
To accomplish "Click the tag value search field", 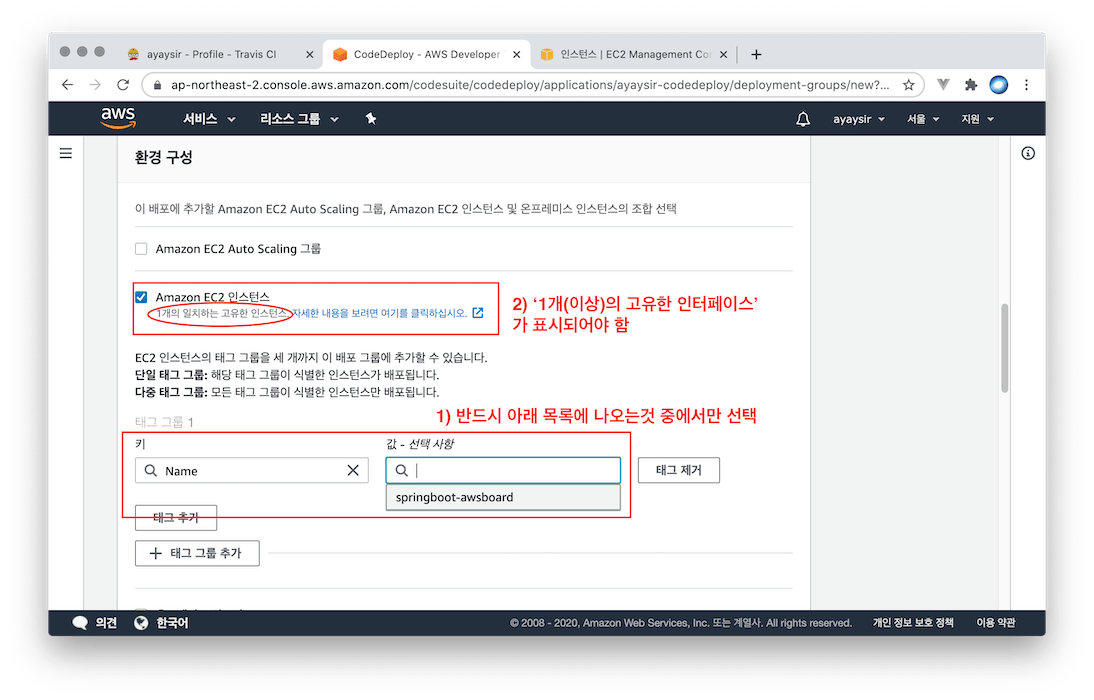I will coord(510,470).
